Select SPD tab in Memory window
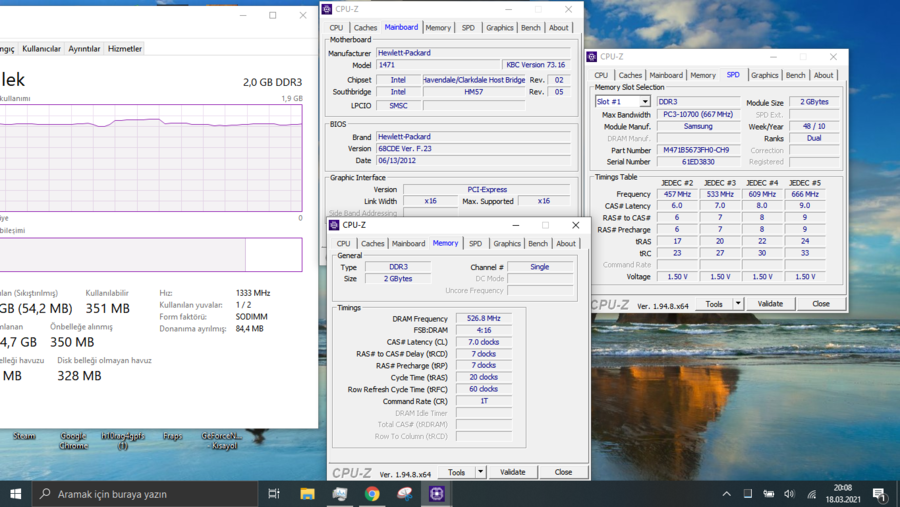This screenshot has height=507, width=900. click(x=475, y=243)
